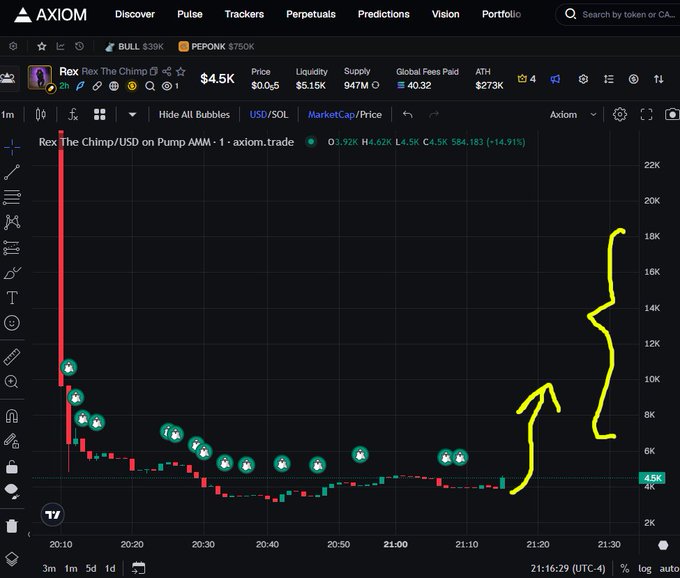Favorite Rex token with star
The image size is (680, 578).
tap(181, 71)
